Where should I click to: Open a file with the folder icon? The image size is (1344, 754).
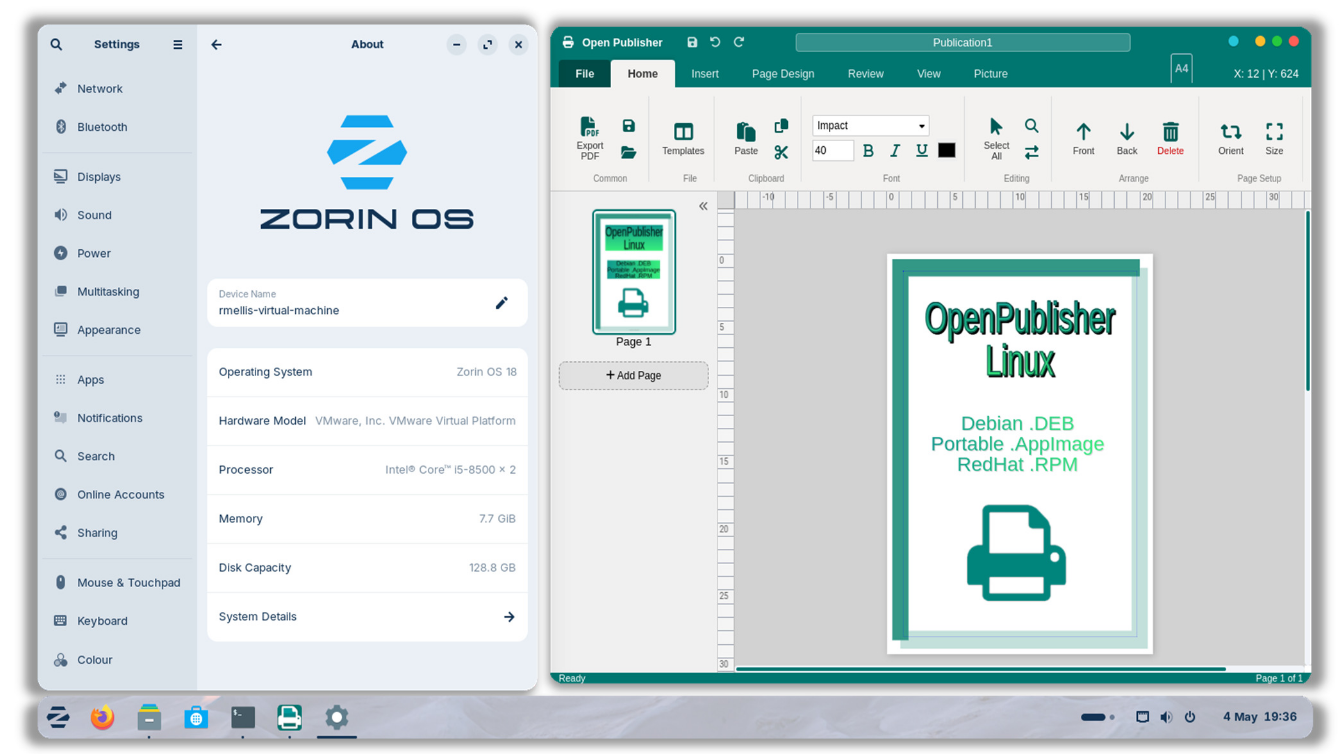tap(628, 153)
